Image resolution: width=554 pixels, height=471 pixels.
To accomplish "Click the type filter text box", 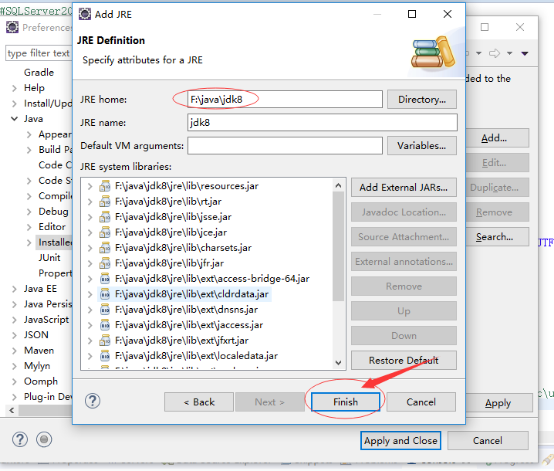I will [39, 53].
